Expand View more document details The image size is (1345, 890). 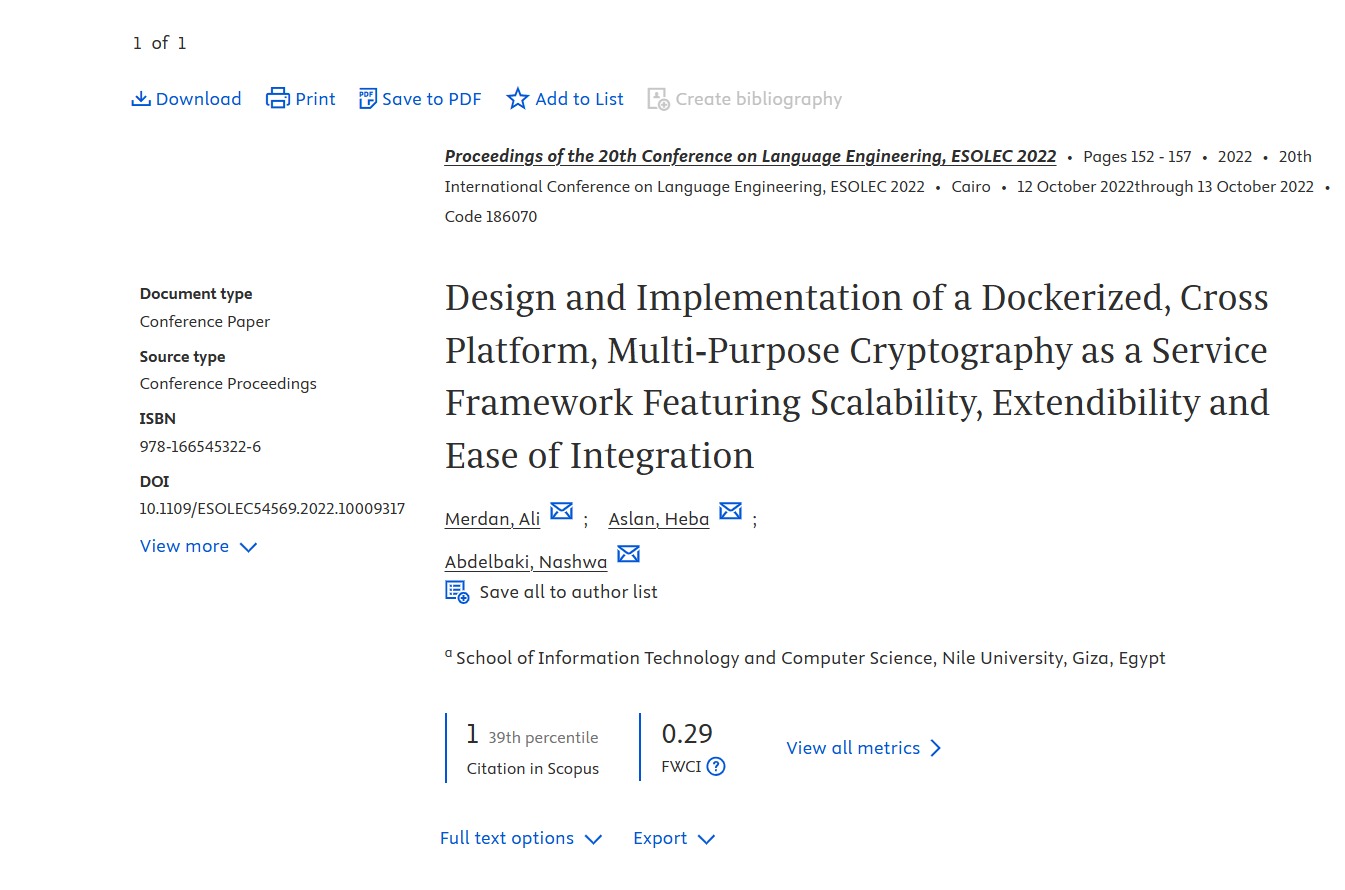[x=198, y=546]
